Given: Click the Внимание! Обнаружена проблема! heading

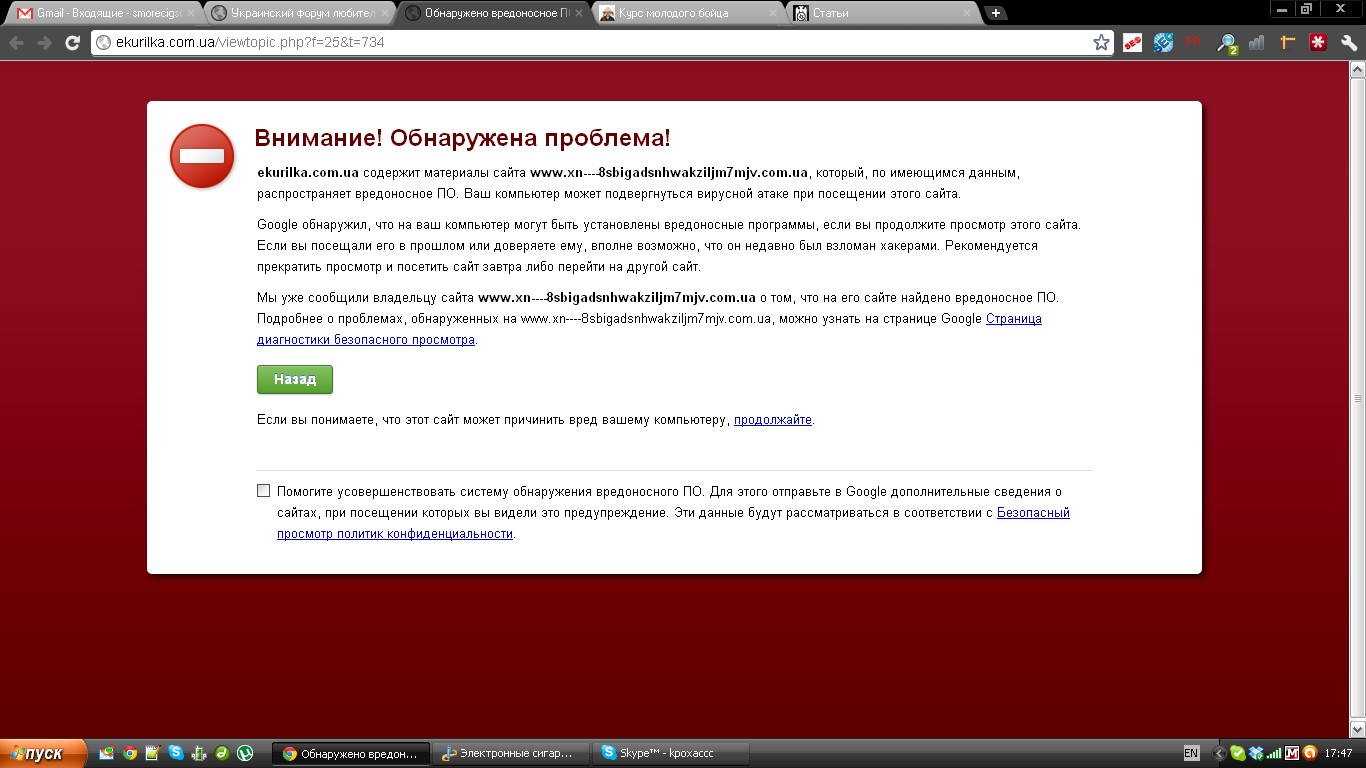Looking at the screenshot, I should pos(462,138).
